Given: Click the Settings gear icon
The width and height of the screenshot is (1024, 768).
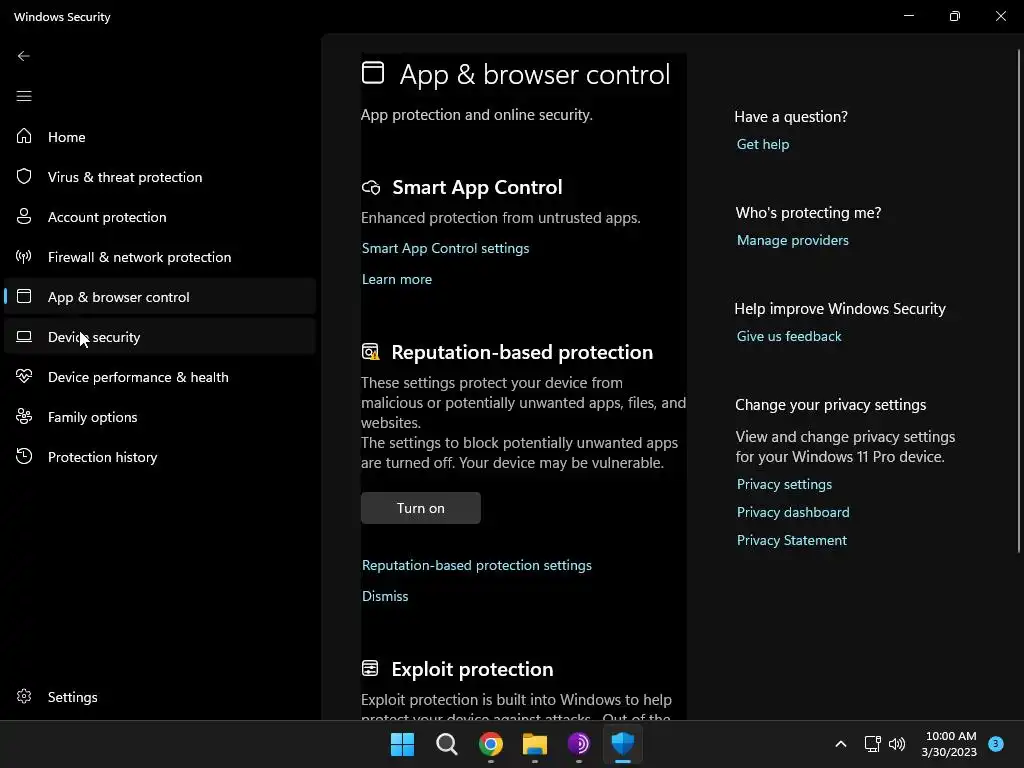Looking at the screenshot, I should (24, 697).
